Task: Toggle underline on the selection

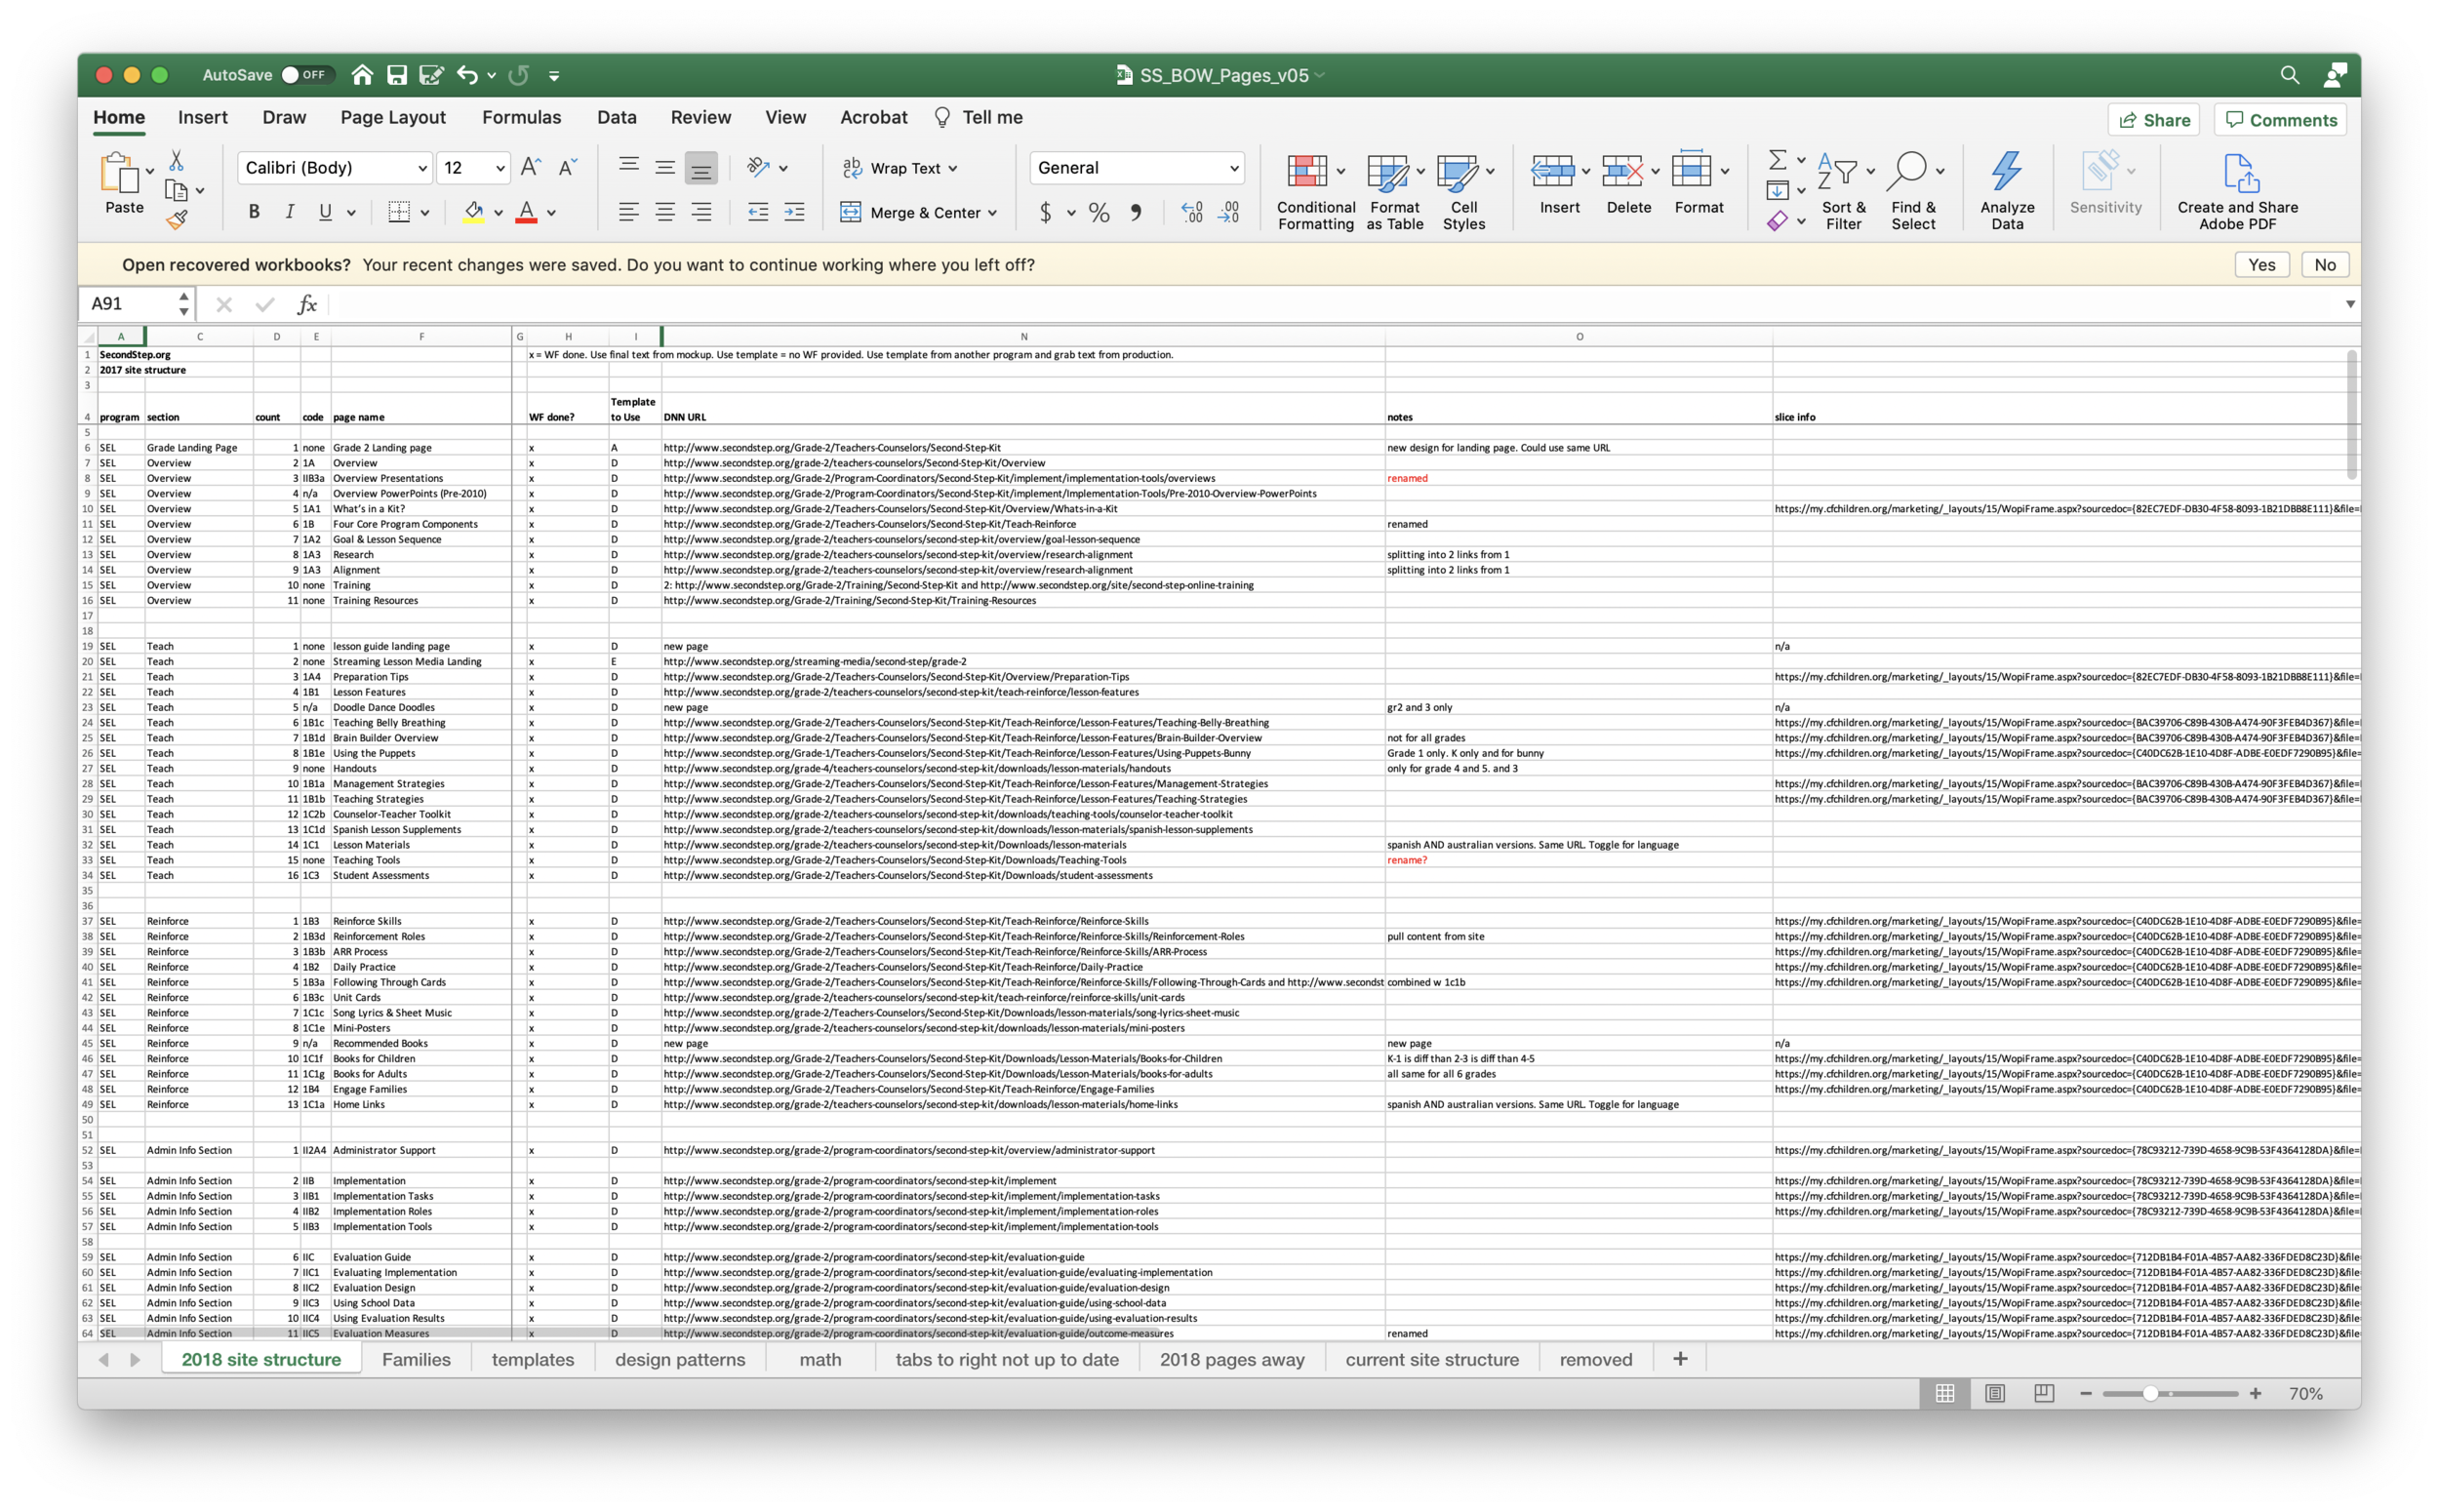Action: point(326,211)
